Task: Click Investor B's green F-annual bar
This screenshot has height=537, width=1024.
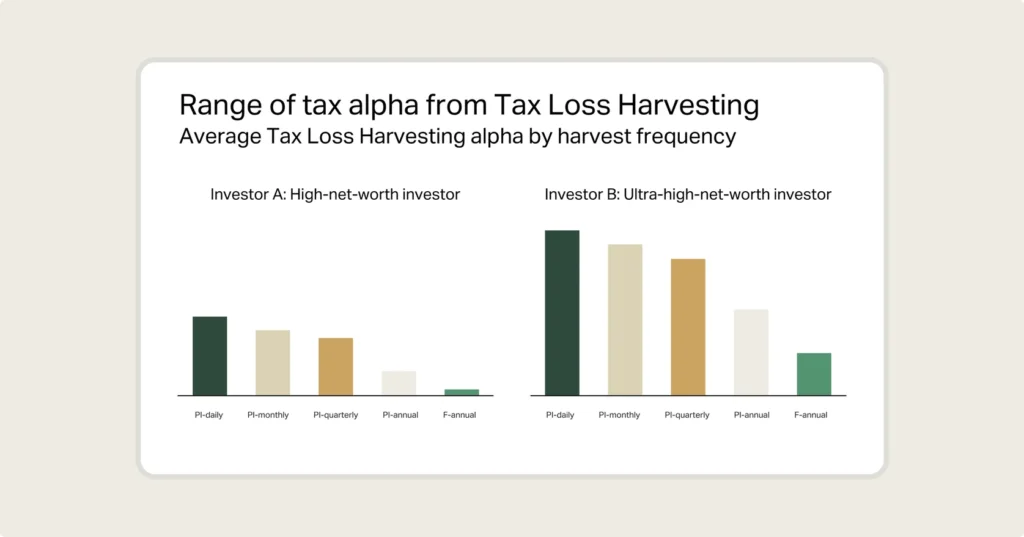Action: pyautogui.click(x=813, y=374)
